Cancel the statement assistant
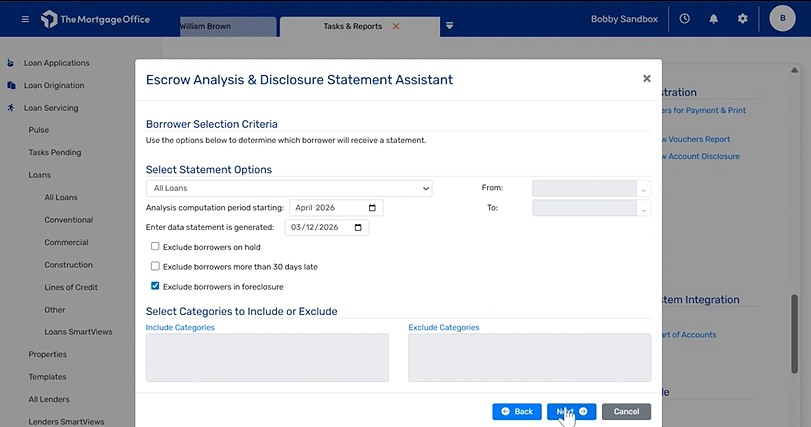The image size is (811, 427). pos(626,411)
